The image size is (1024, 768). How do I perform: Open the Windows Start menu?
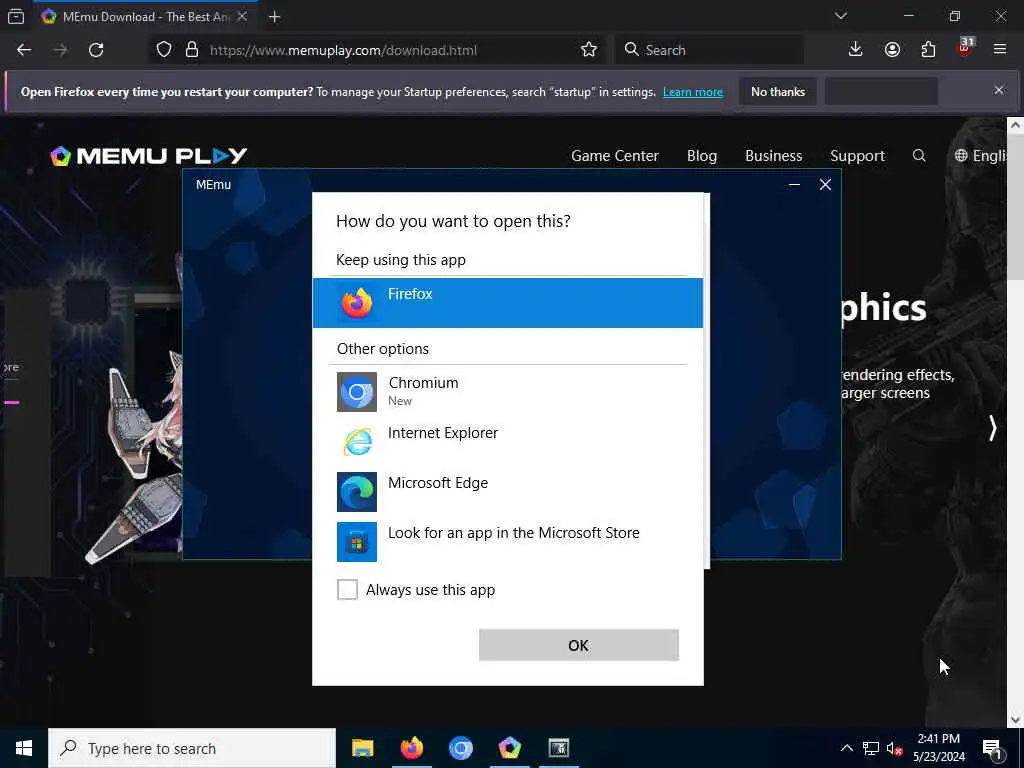[24, 748]
